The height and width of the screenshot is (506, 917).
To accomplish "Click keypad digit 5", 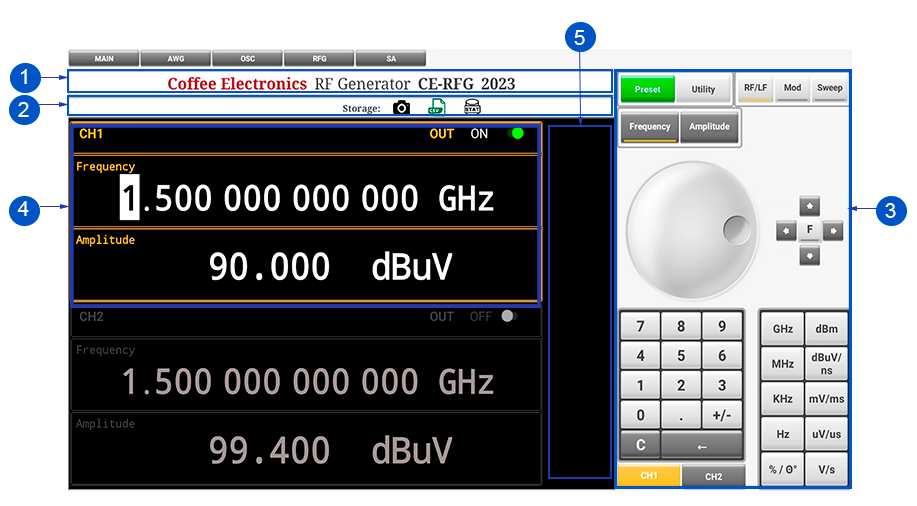I will click(x=681, y=356).
